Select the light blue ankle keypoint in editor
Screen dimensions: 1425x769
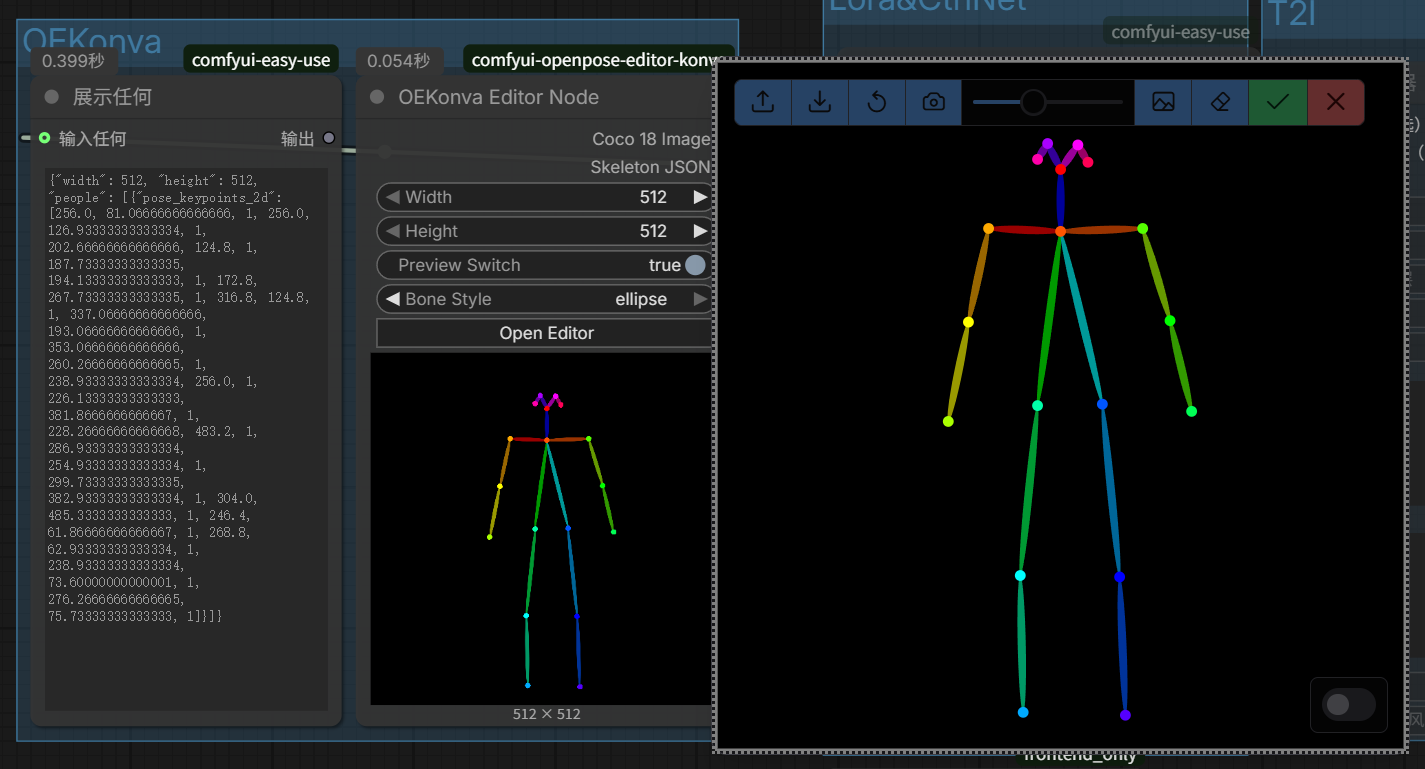click(x=1023, y=712)
